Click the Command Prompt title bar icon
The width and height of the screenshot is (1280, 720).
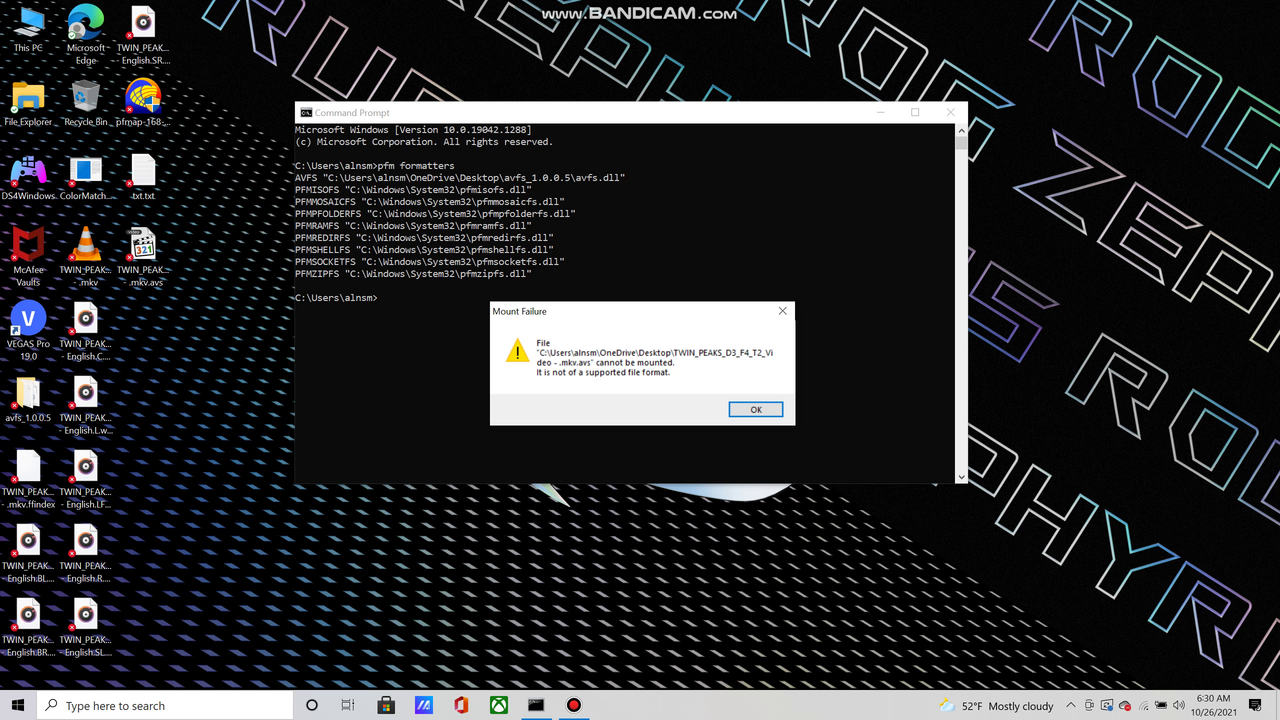(306, 113)
